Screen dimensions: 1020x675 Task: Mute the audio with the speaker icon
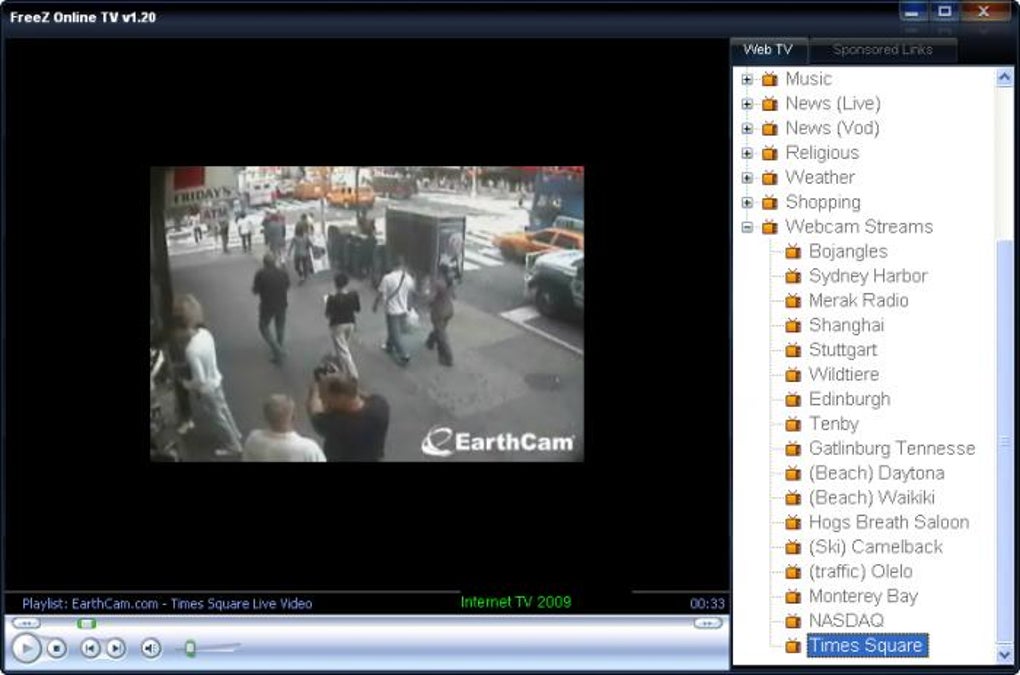click(151, 648)
